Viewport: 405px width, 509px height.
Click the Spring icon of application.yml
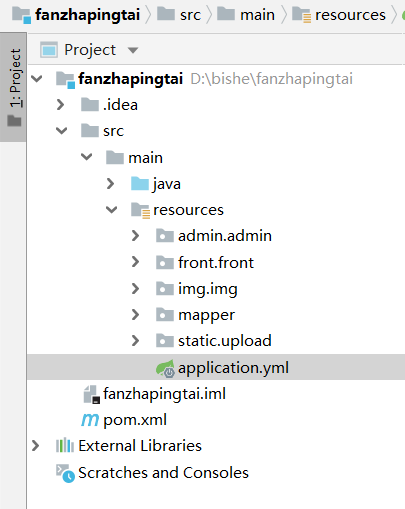pyautogui.click(x=165, y=368)
